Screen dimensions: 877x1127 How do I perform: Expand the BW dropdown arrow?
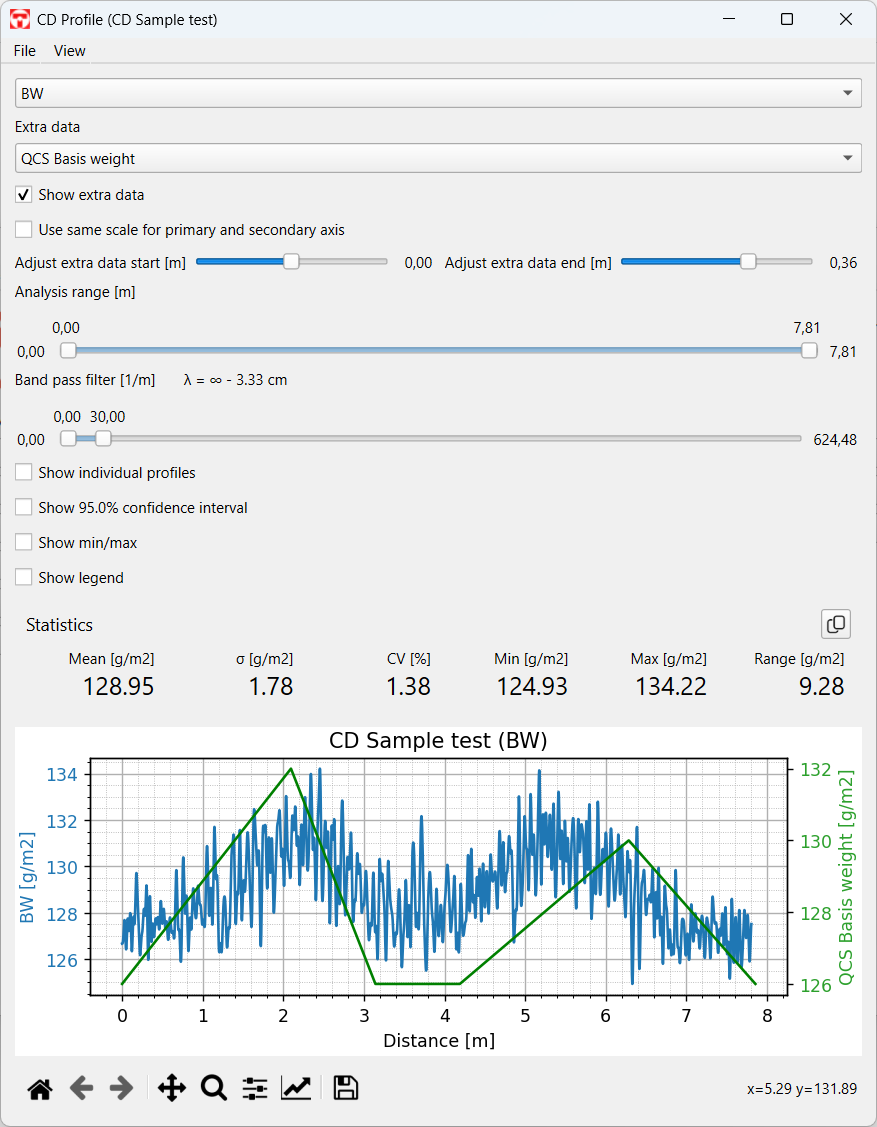point(848,92)
